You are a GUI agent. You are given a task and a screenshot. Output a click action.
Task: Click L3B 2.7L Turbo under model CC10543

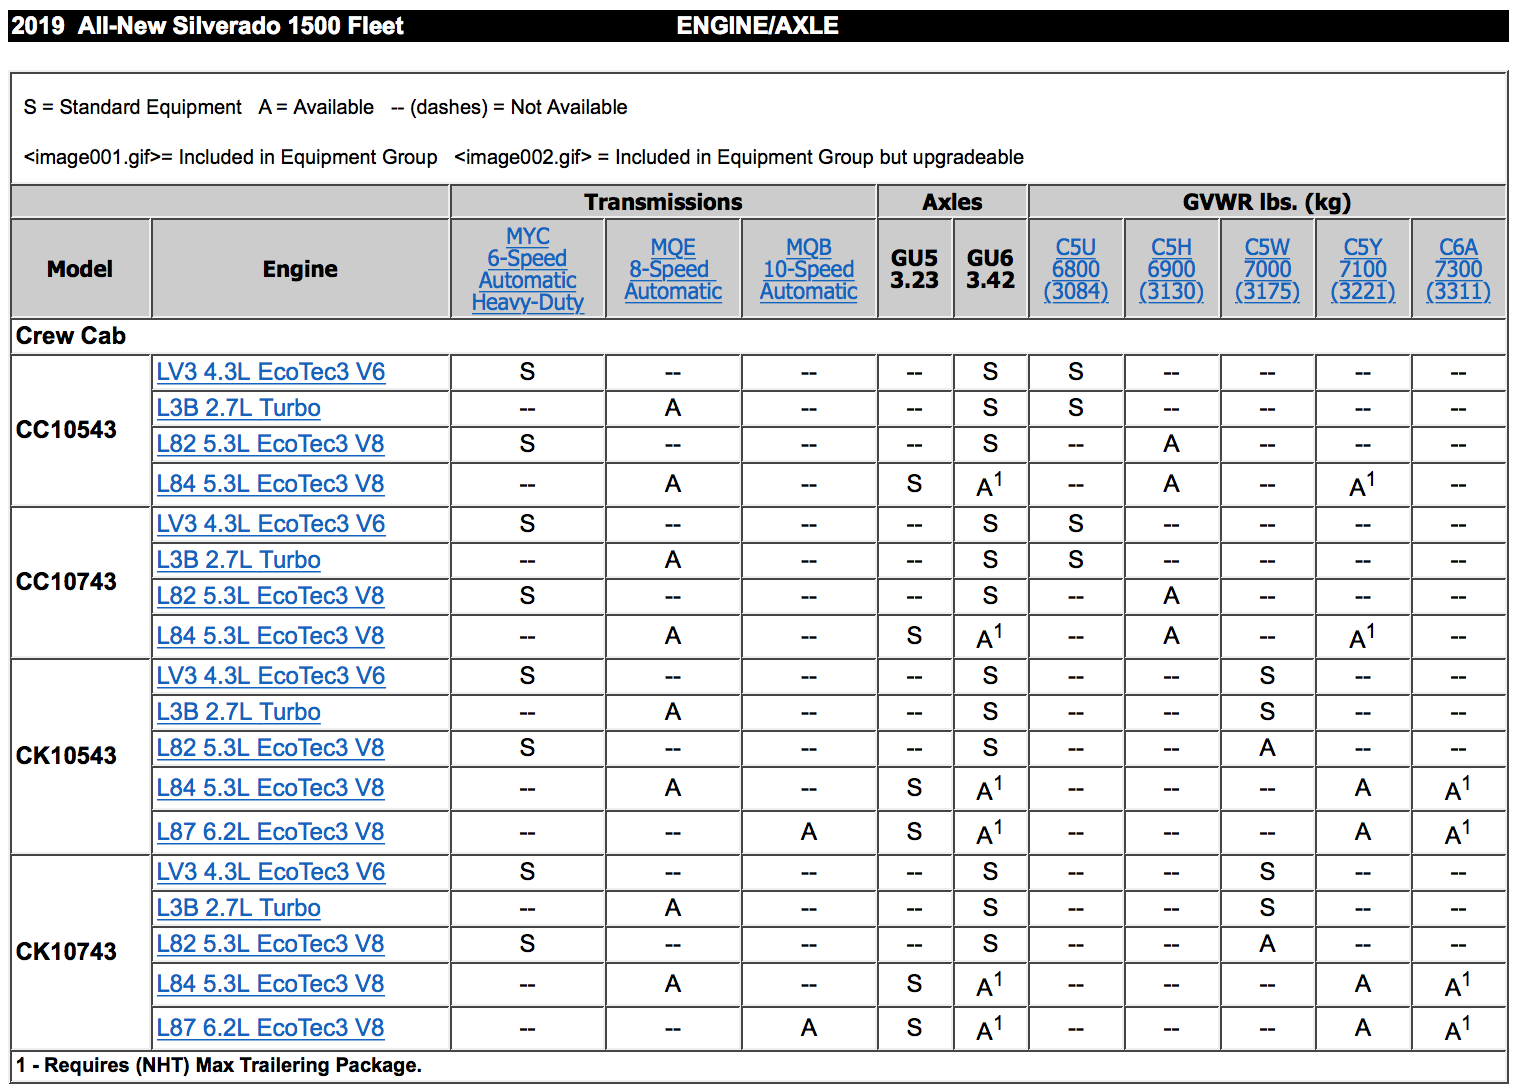point(238,408)
